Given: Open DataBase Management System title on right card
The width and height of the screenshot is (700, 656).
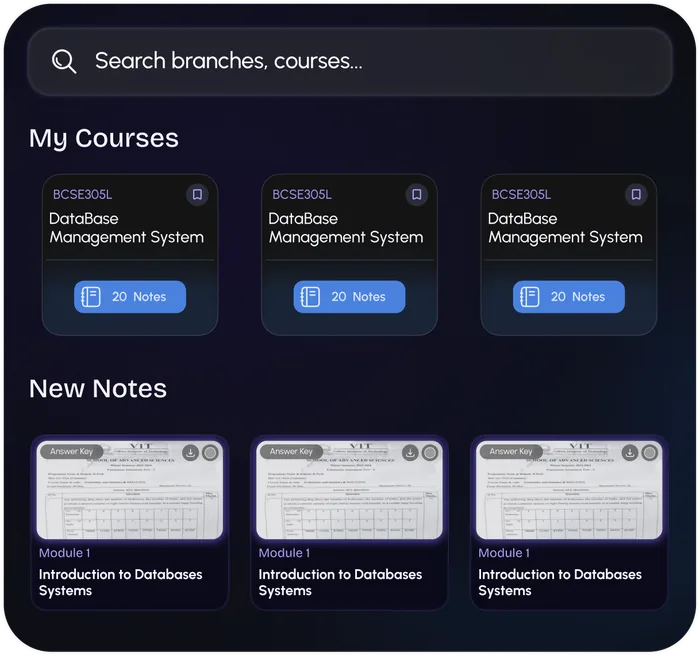Looking at the screenshot, I should (x=565, y=228).
